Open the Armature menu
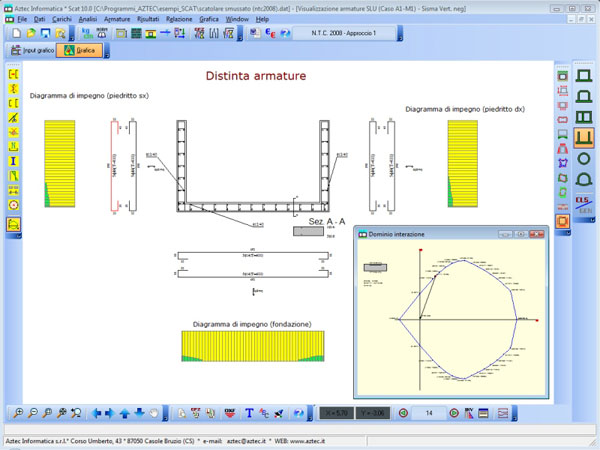 pos(117,19)
